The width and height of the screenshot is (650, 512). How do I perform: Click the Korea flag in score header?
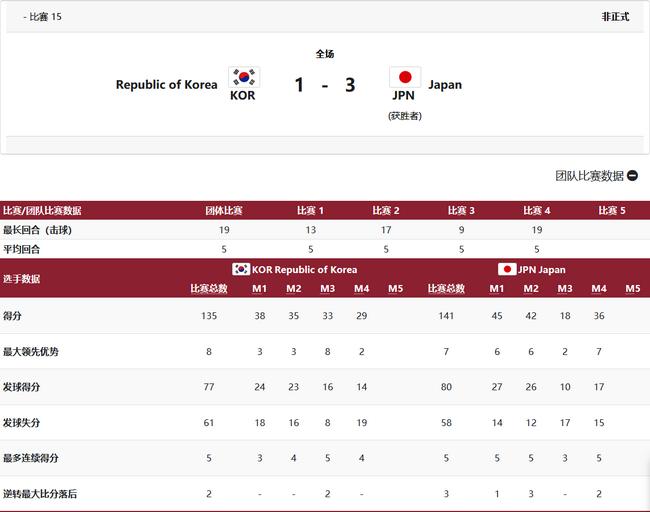(244, 77)
